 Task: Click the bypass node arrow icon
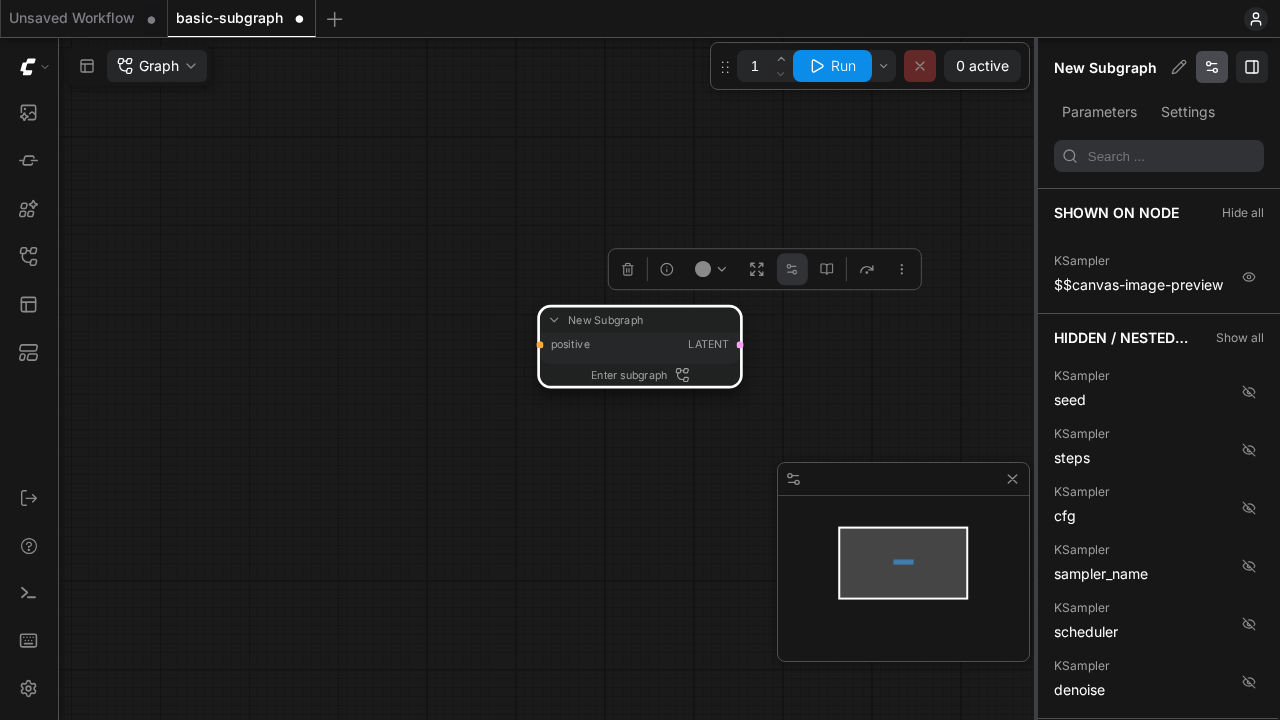(x=867, y=269)
